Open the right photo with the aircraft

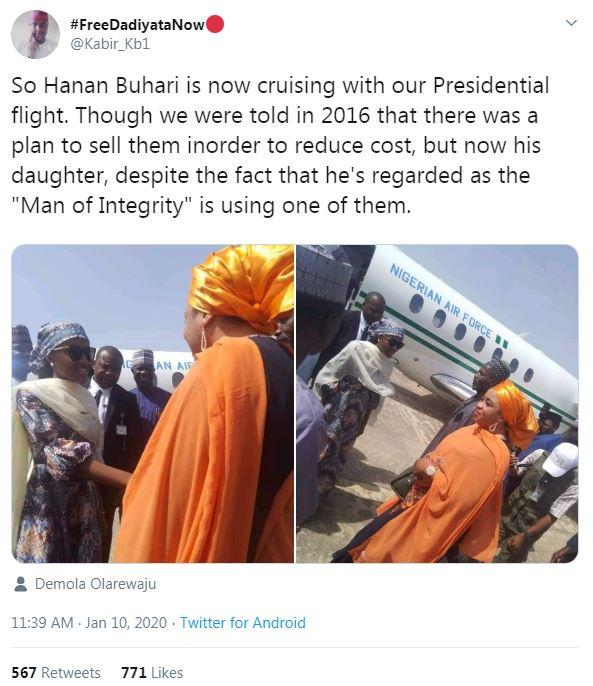437,403
